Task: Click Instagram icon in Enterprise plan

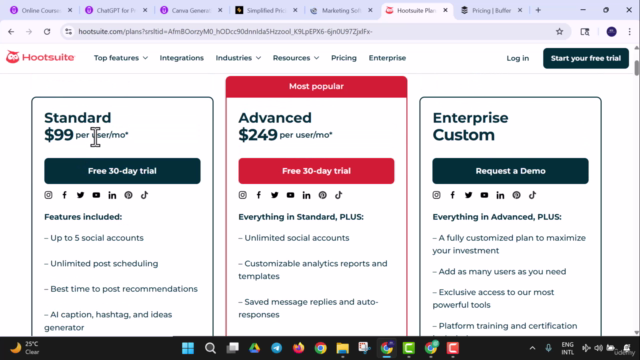Action: click(x=436, y=195)
